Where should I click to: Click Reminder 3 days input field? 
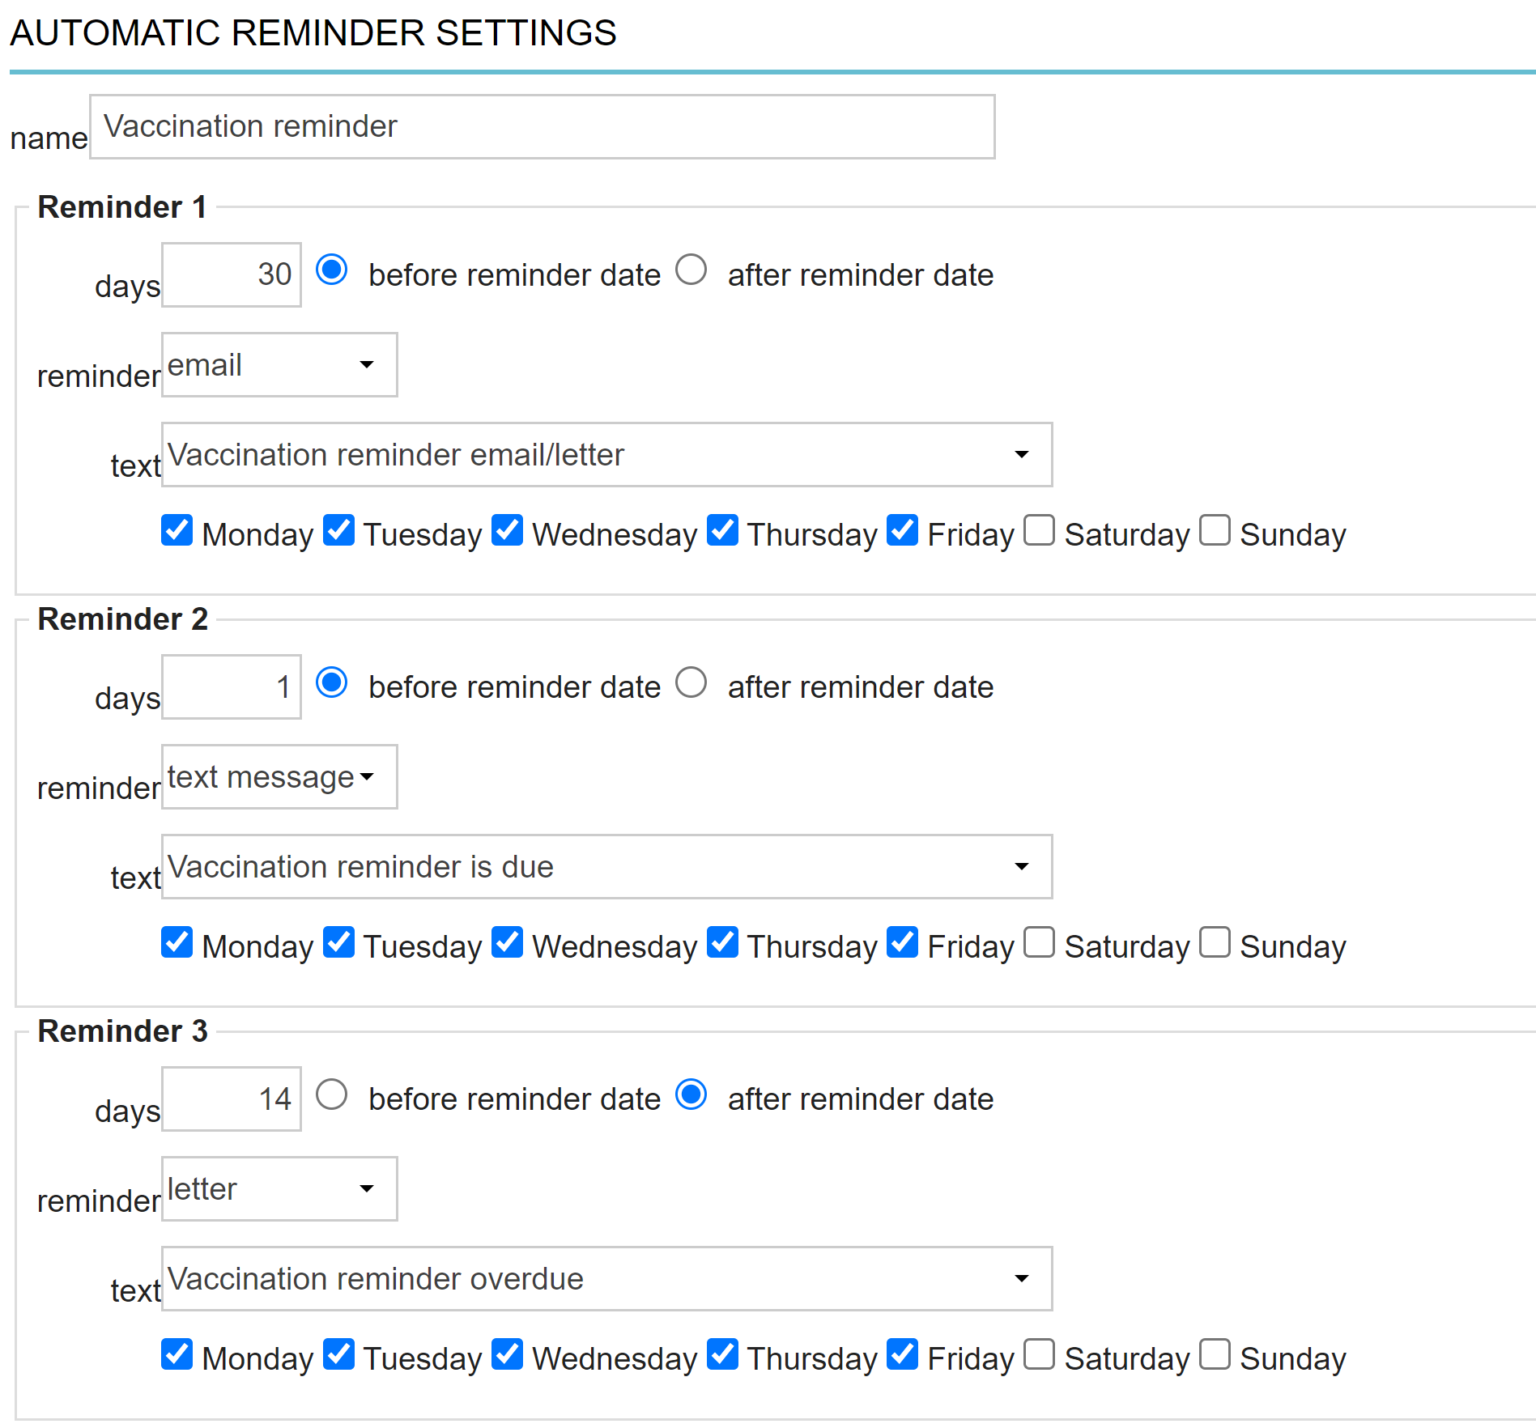(231, 1099)
